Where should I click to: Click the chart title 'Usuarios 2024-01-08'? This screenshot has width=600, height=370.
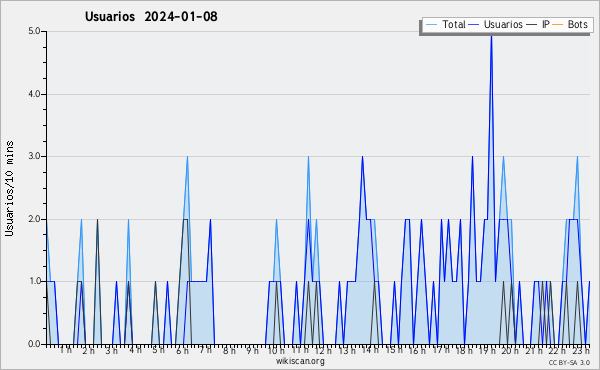pos(151,16)
